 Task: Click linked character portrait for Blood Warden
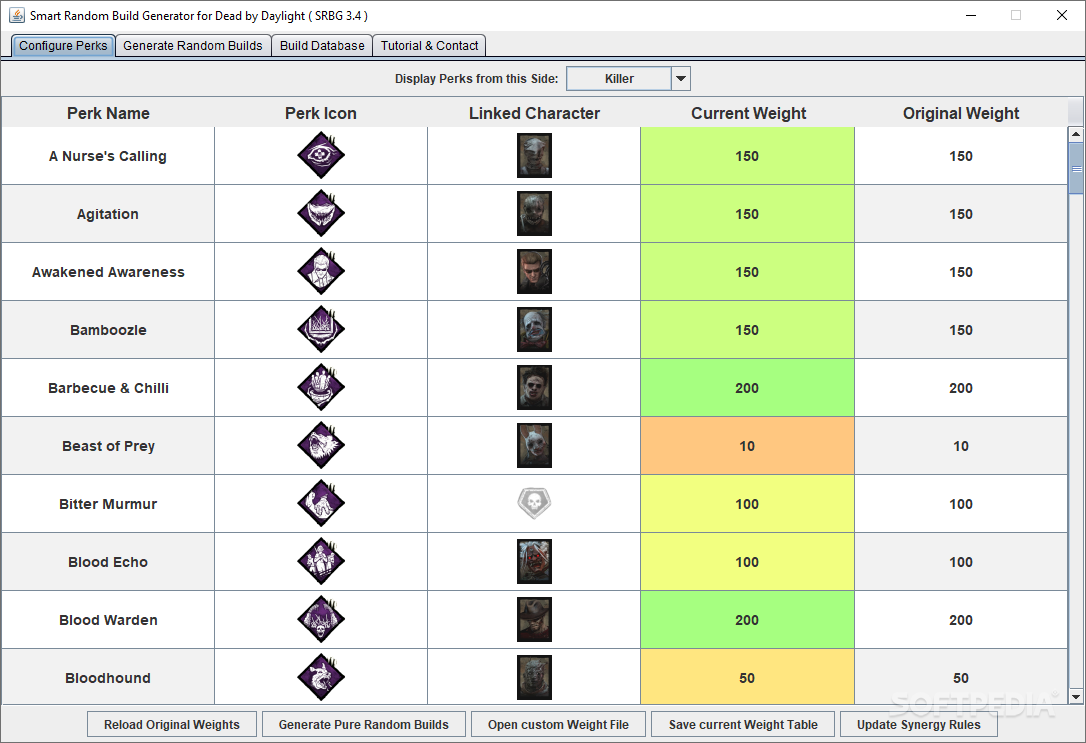tap(534, 620)
